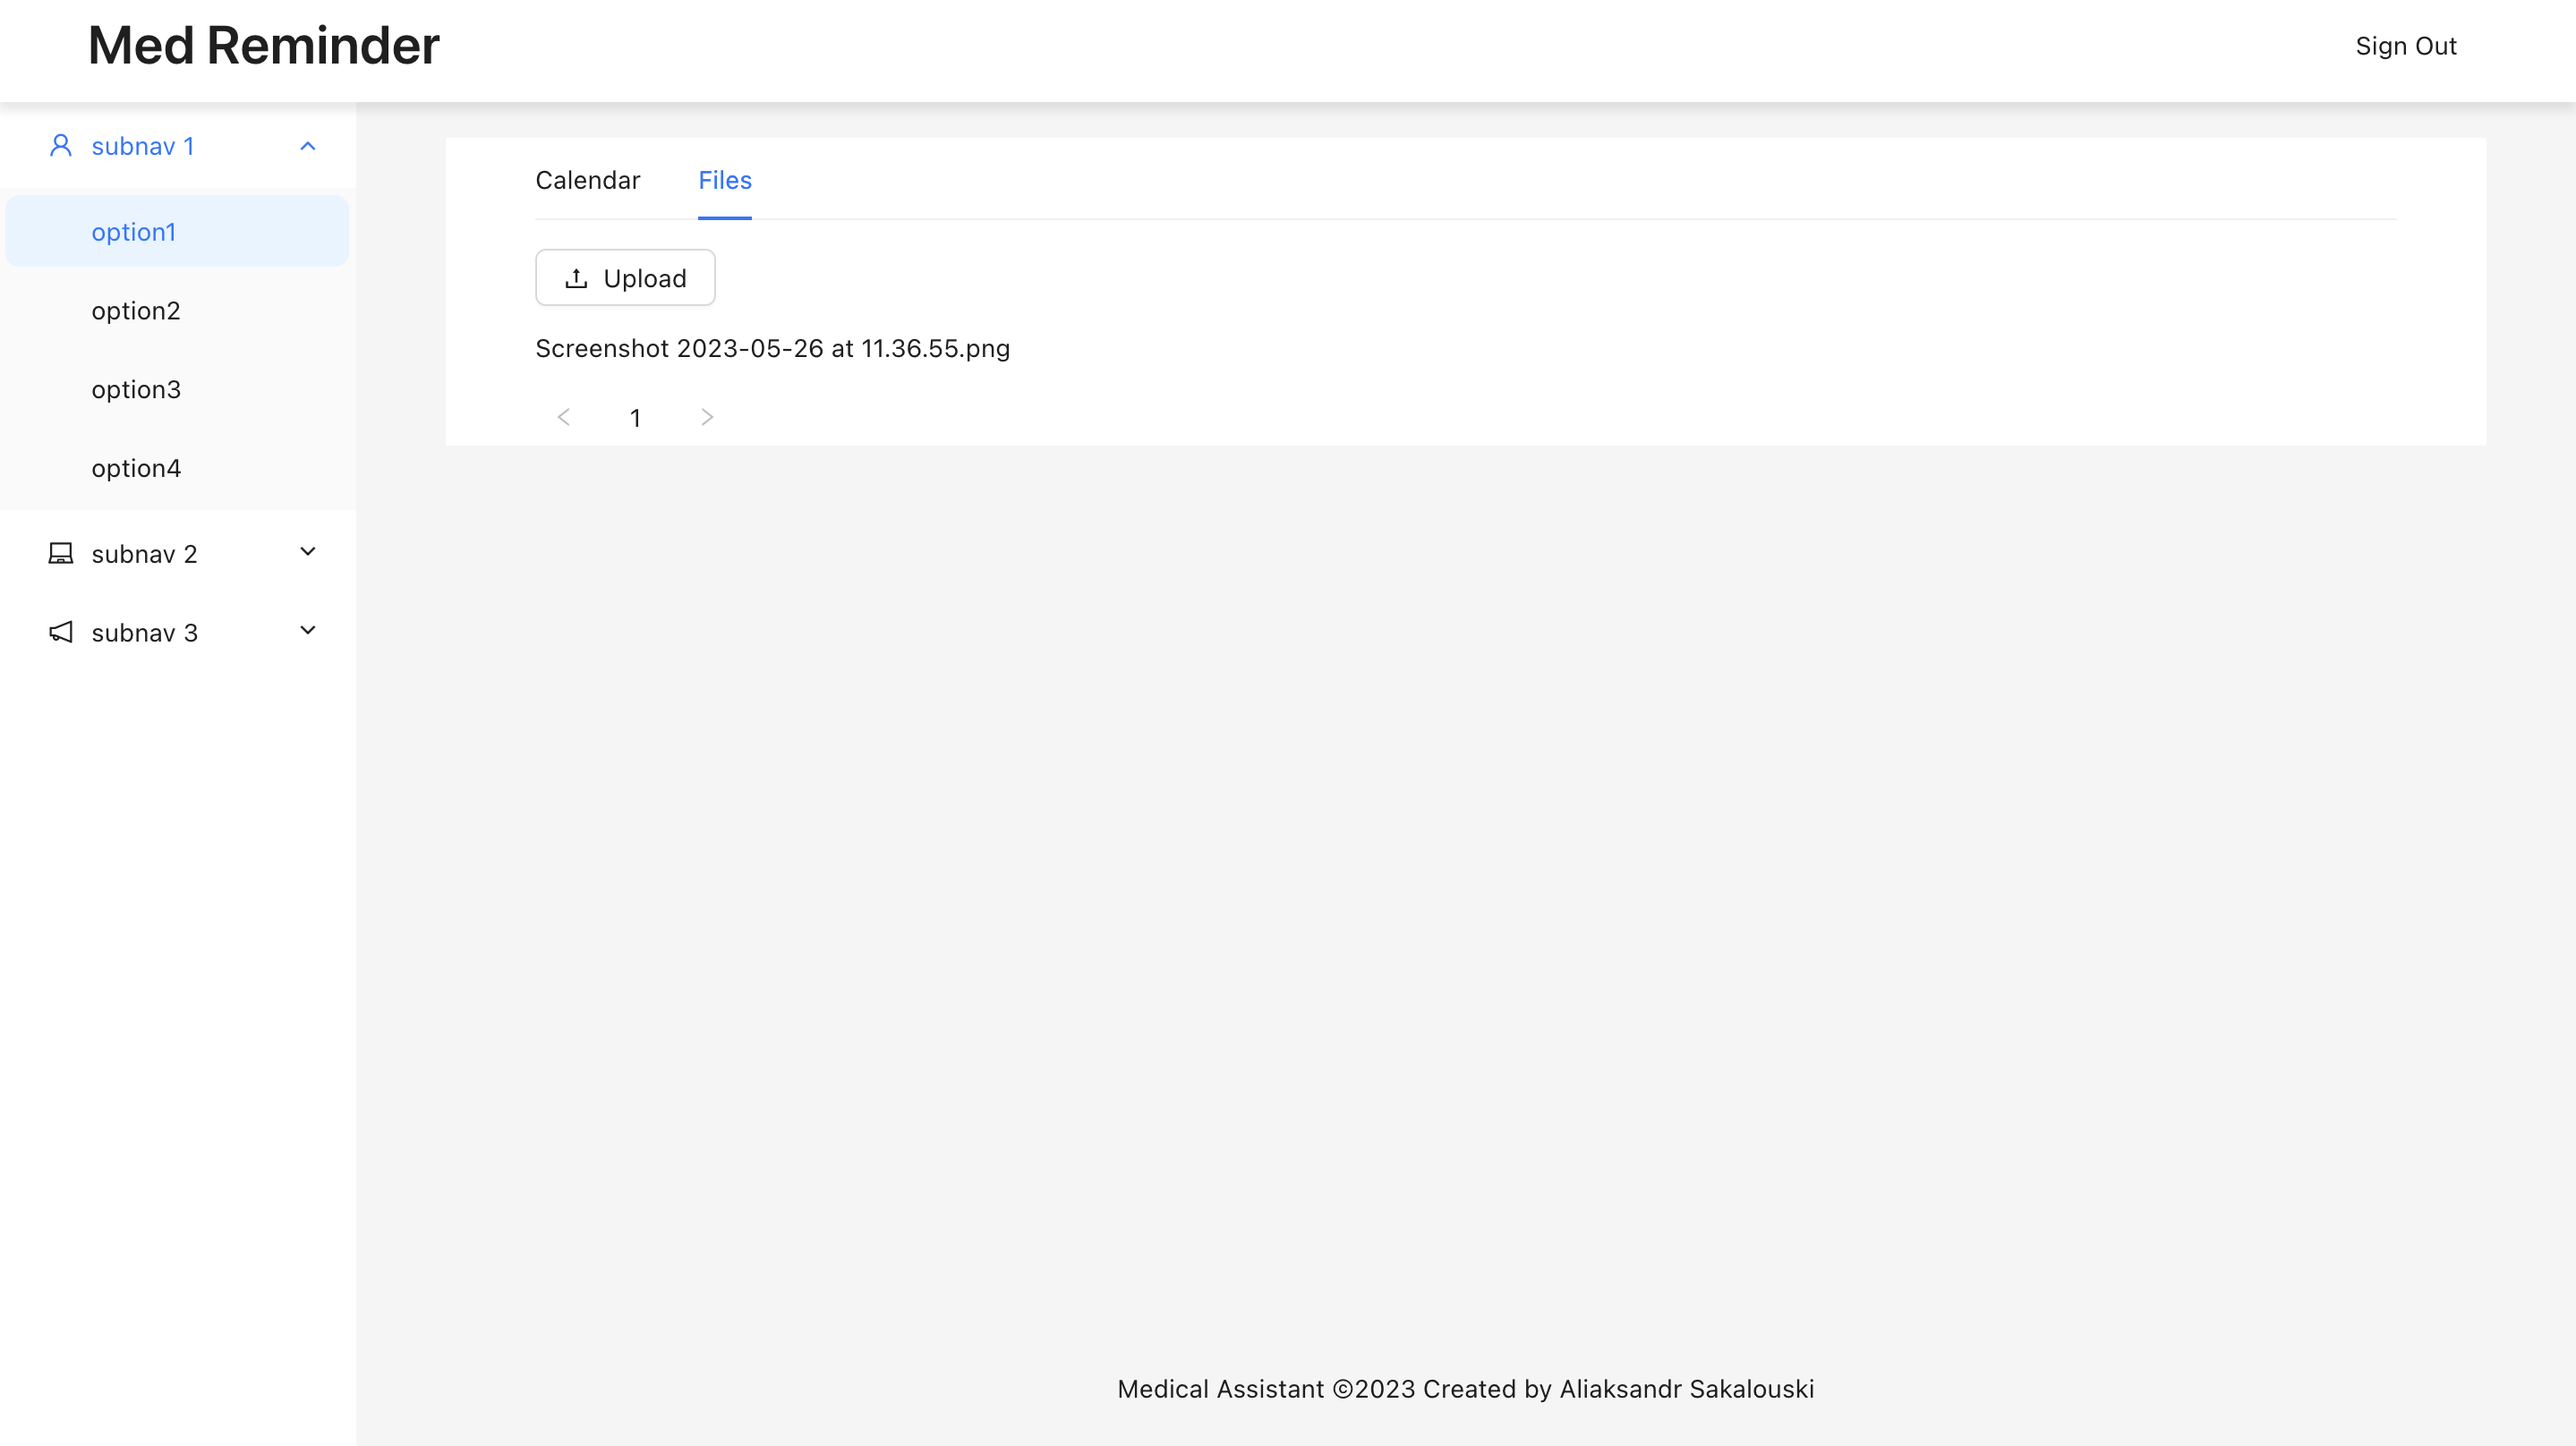This screenshot has width=2576, height=1446.
Task: Select the Files tab
Action: [x=724, y=180]
